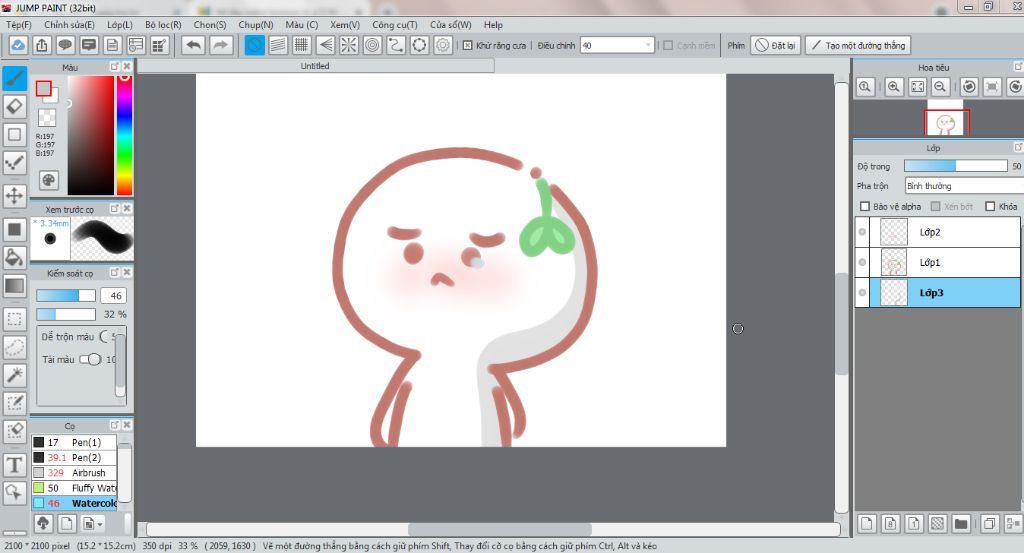Viewport: 1024px width, 553px height.
Task: Open the Chỉnh sửa(E) menu
Action: (69, 25)
